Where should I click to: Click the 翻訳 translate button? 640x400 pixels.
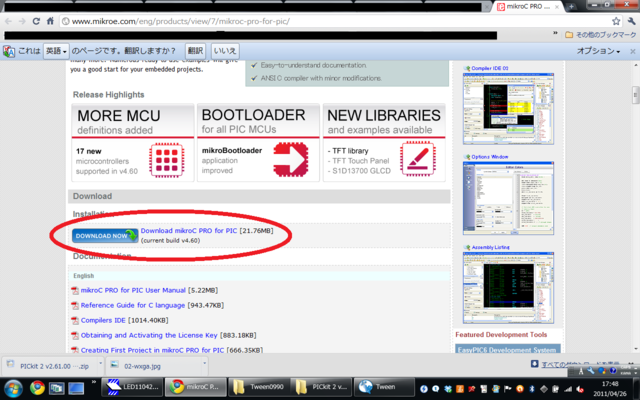click(195, 51)
